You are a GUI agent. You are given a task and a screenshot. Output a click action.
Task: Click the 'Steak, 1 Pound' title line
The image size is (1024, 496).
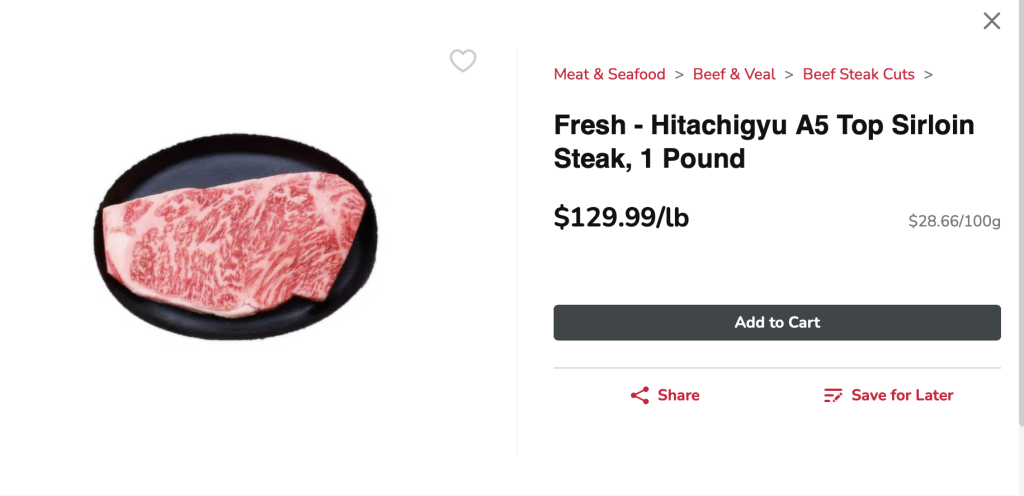649,158
